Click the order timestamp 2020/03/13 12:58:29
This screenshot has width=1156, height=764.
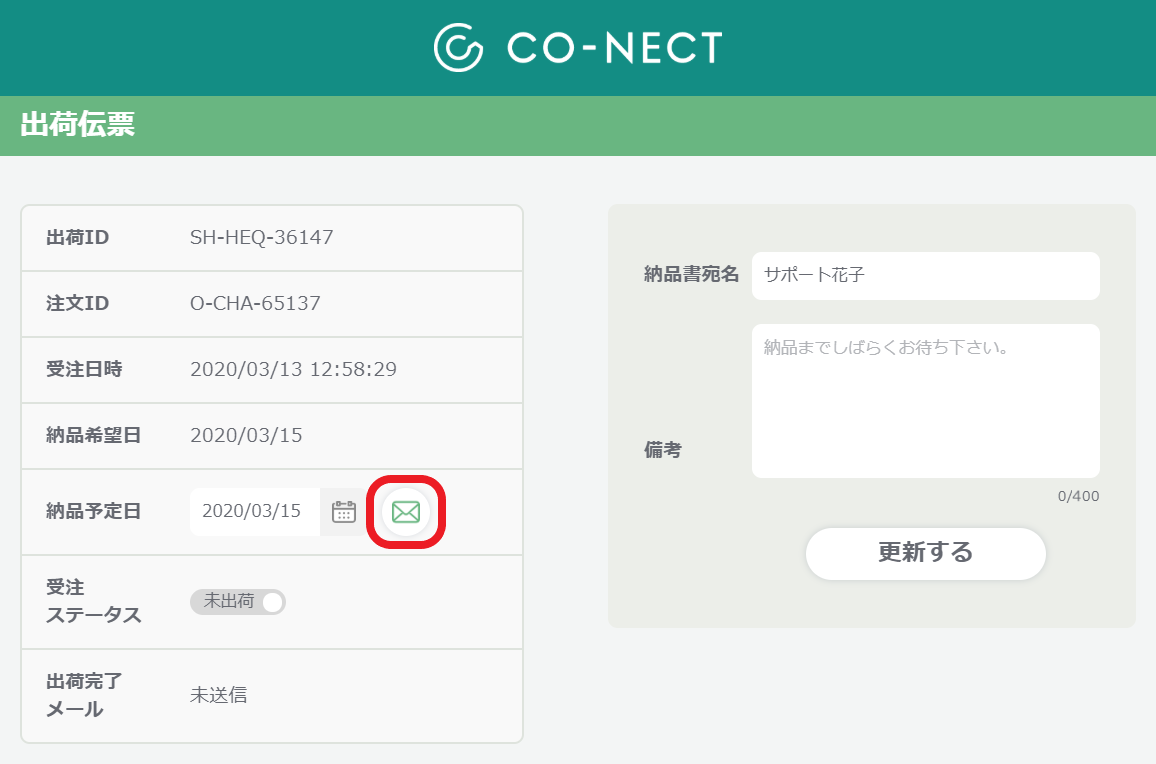pos(293,369)
